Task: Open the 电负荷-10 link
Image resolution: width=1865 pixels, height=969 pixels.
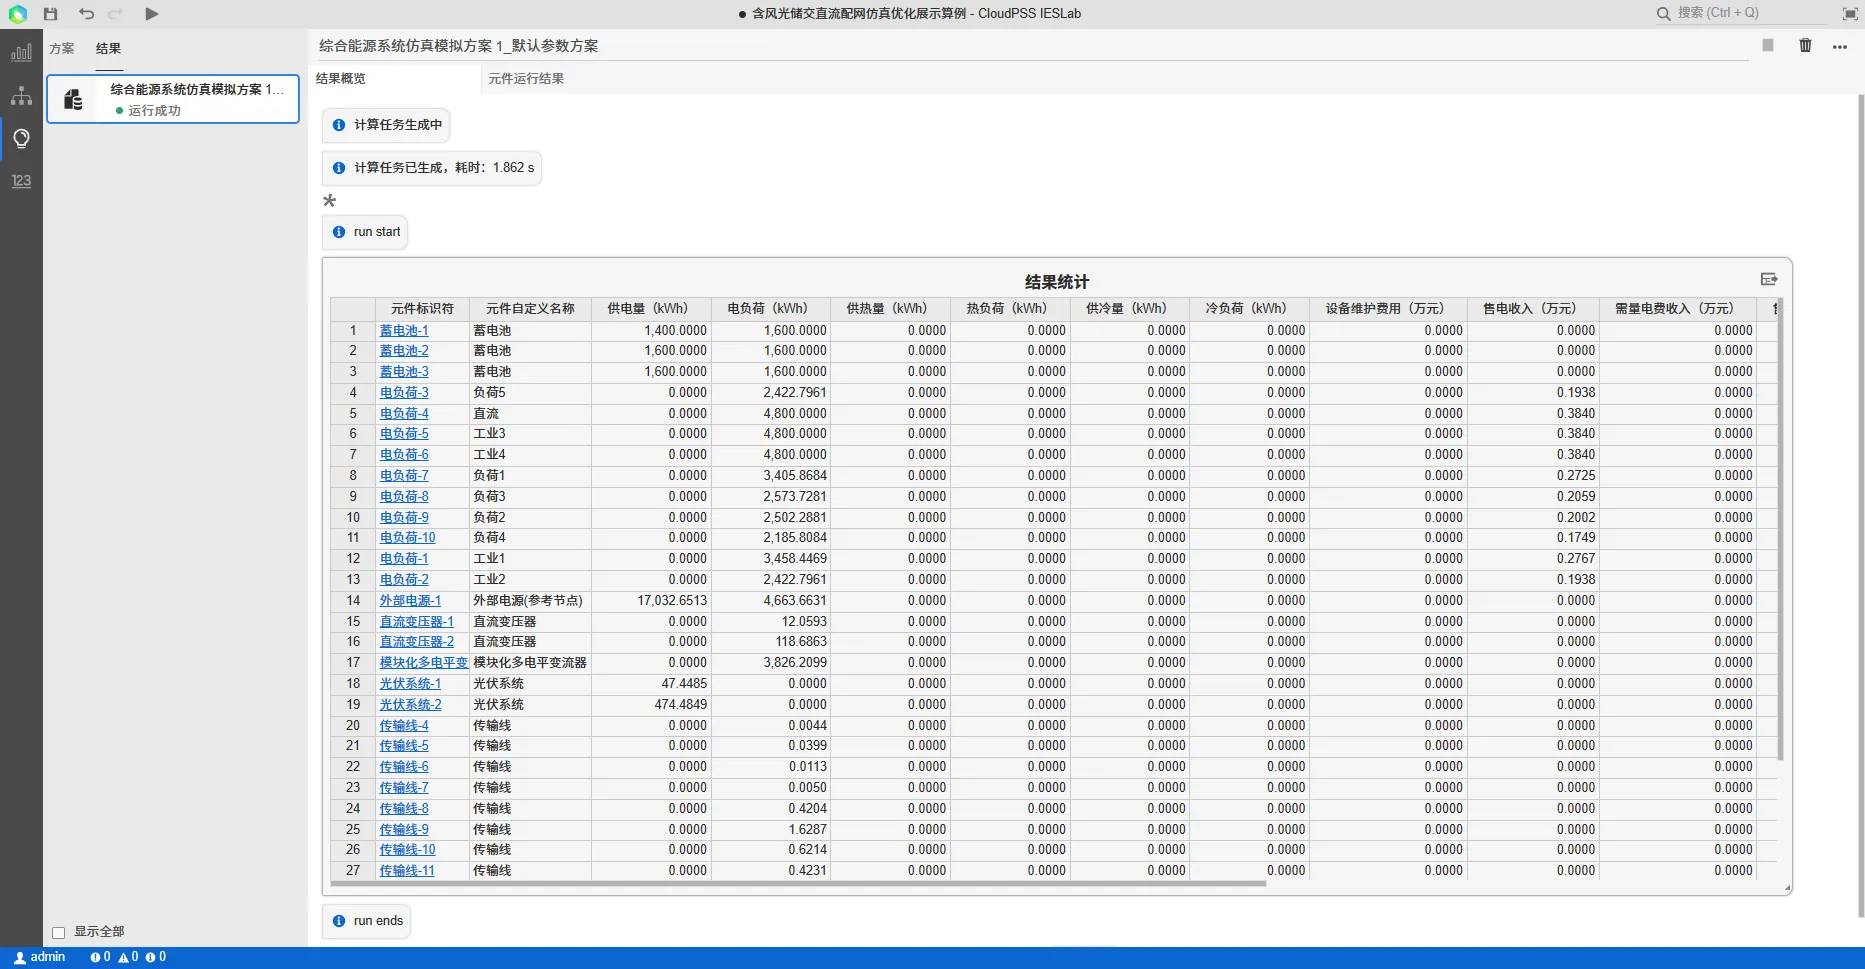Action: pyautogui.click(x=408, y=538)
